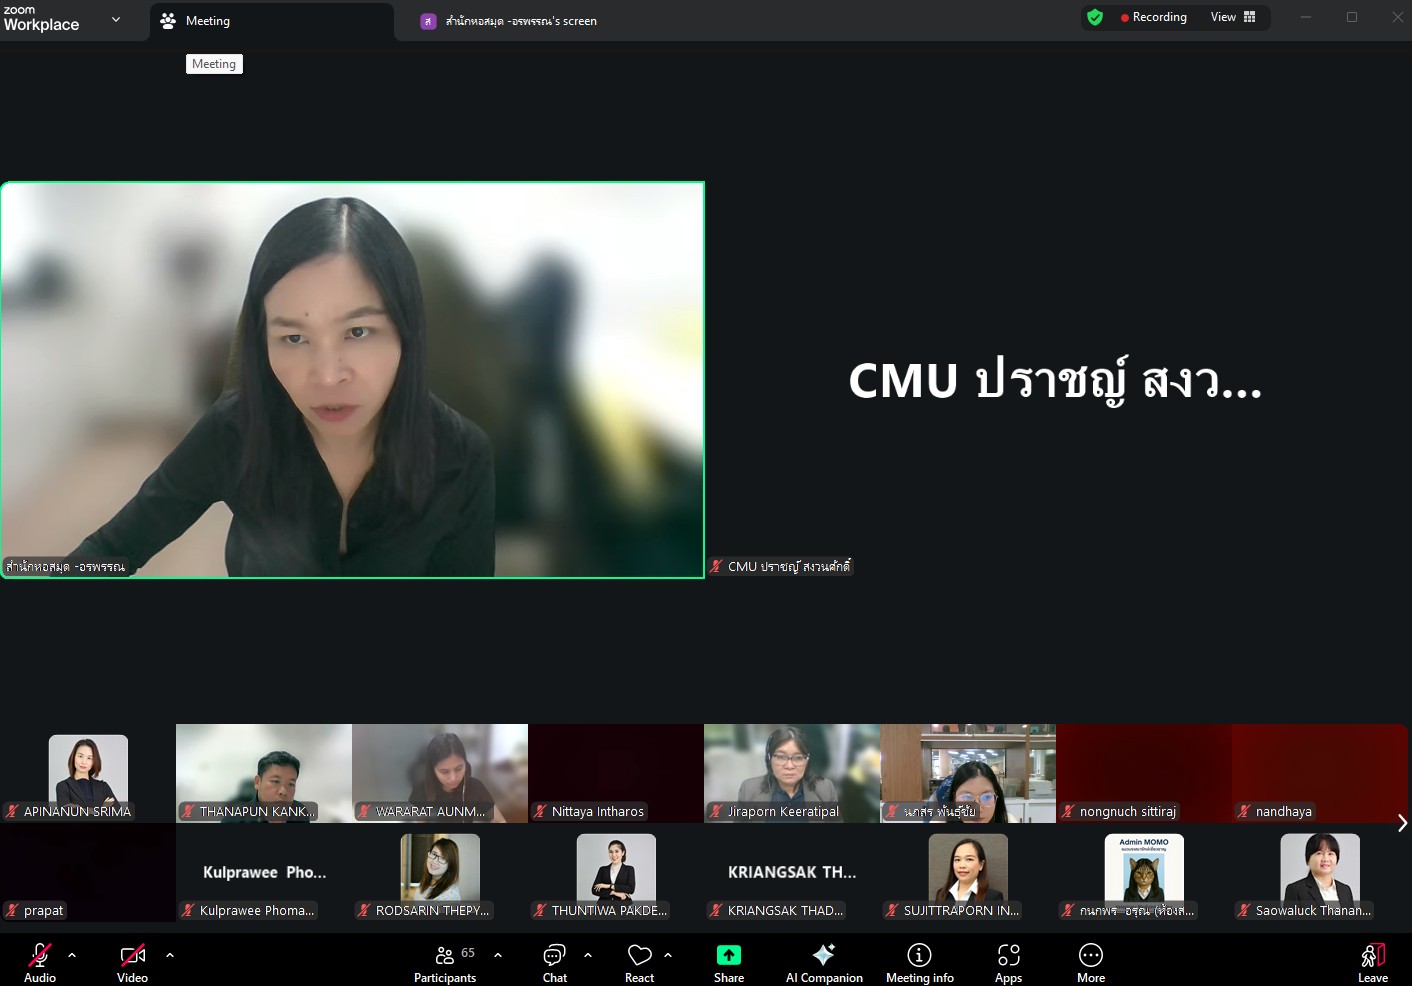Switch to the shared screen tab

tap(520, 21)
